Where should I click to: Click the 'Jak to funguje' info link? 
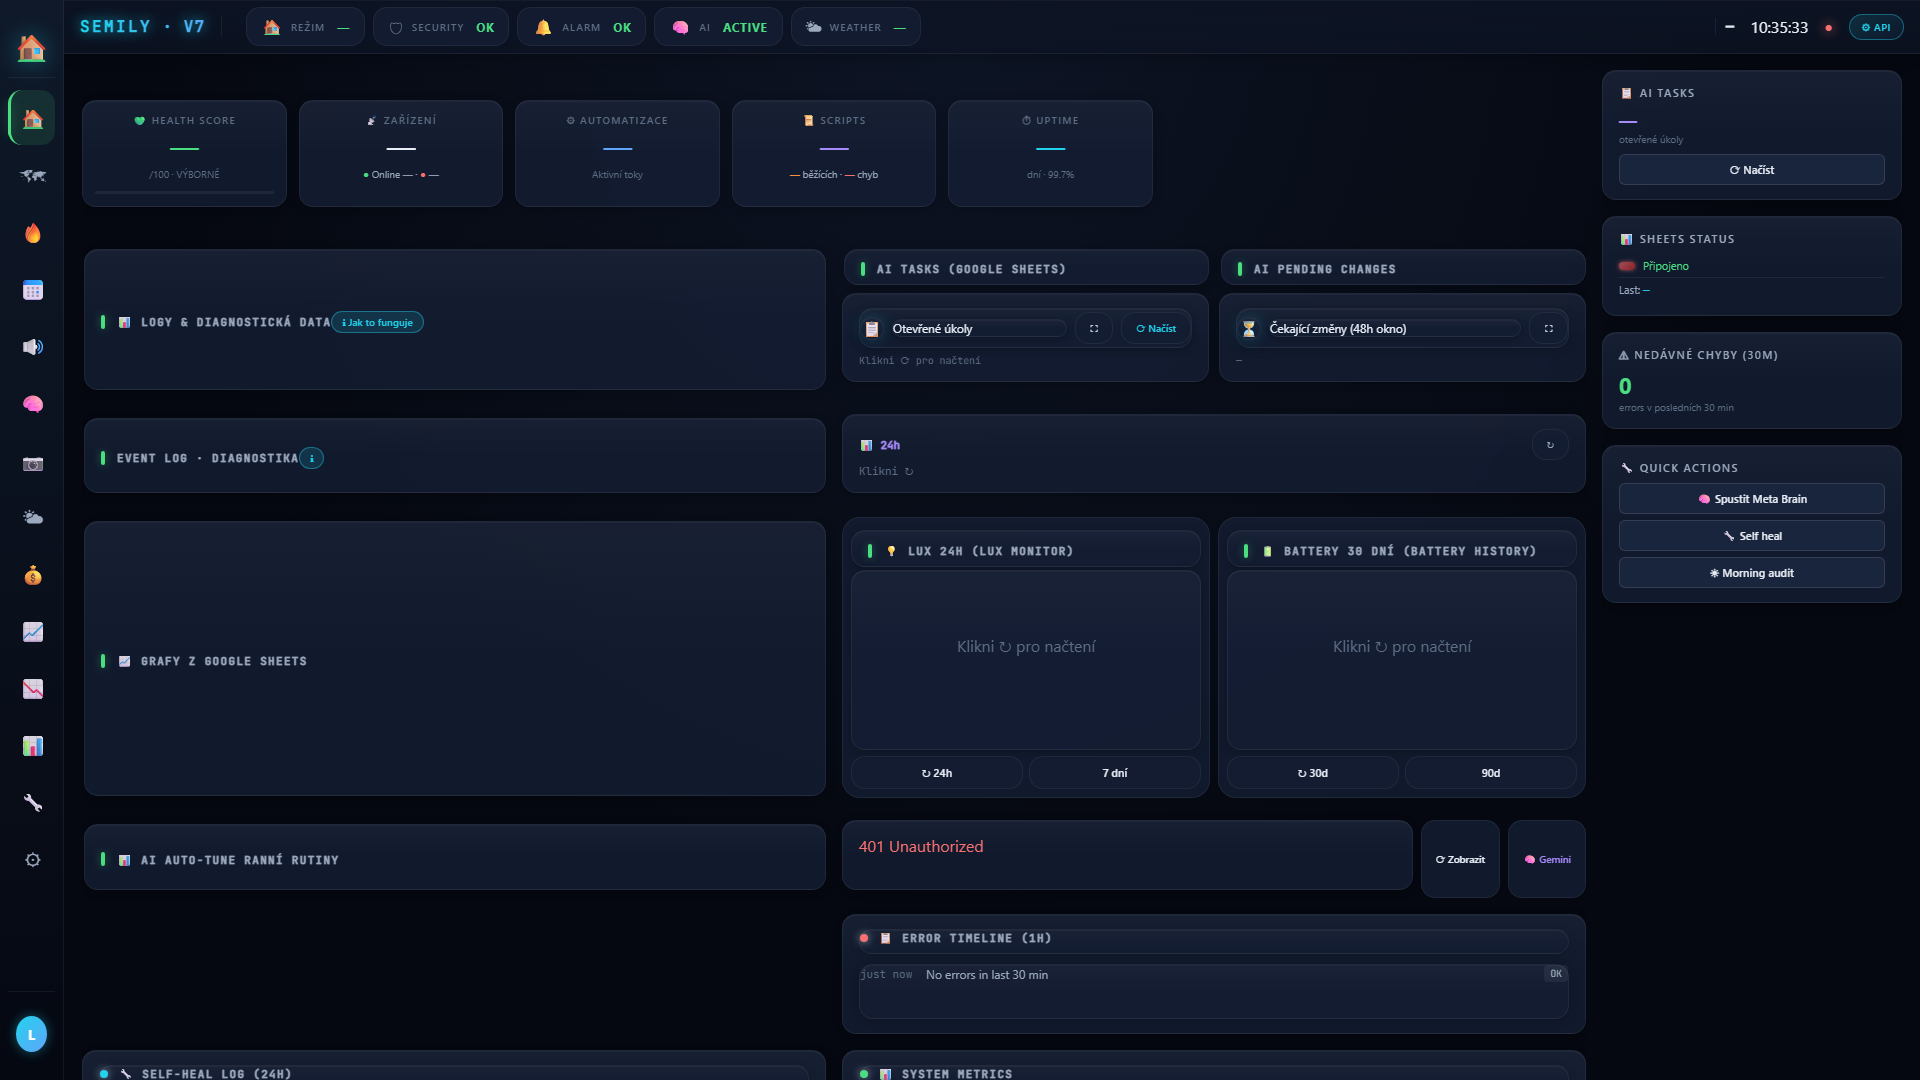377,322
